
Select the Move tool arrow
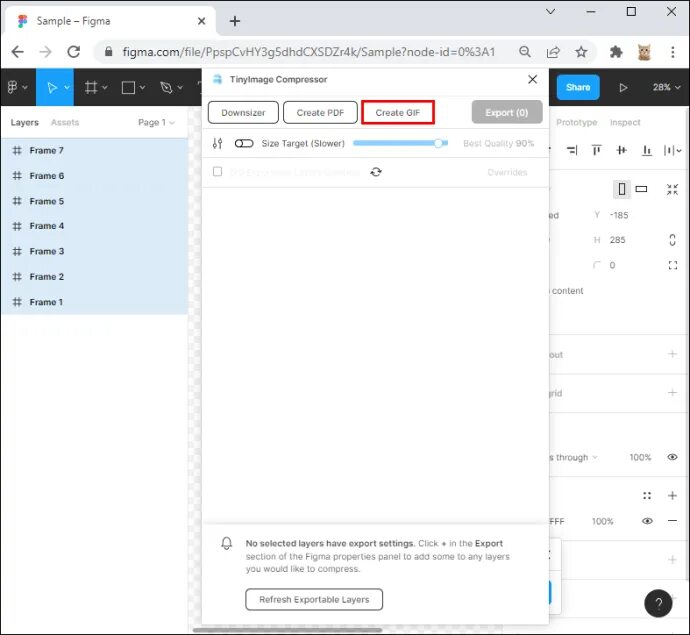[x=52, y=88]
